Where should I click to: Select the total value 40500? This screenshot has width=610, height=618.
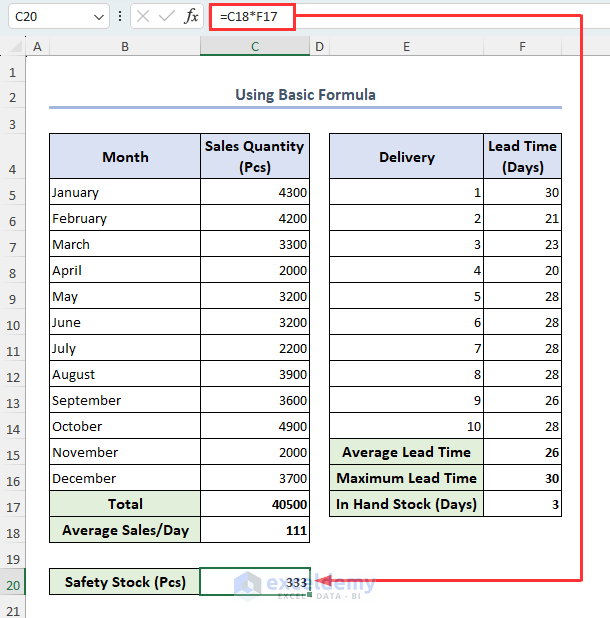255,504
